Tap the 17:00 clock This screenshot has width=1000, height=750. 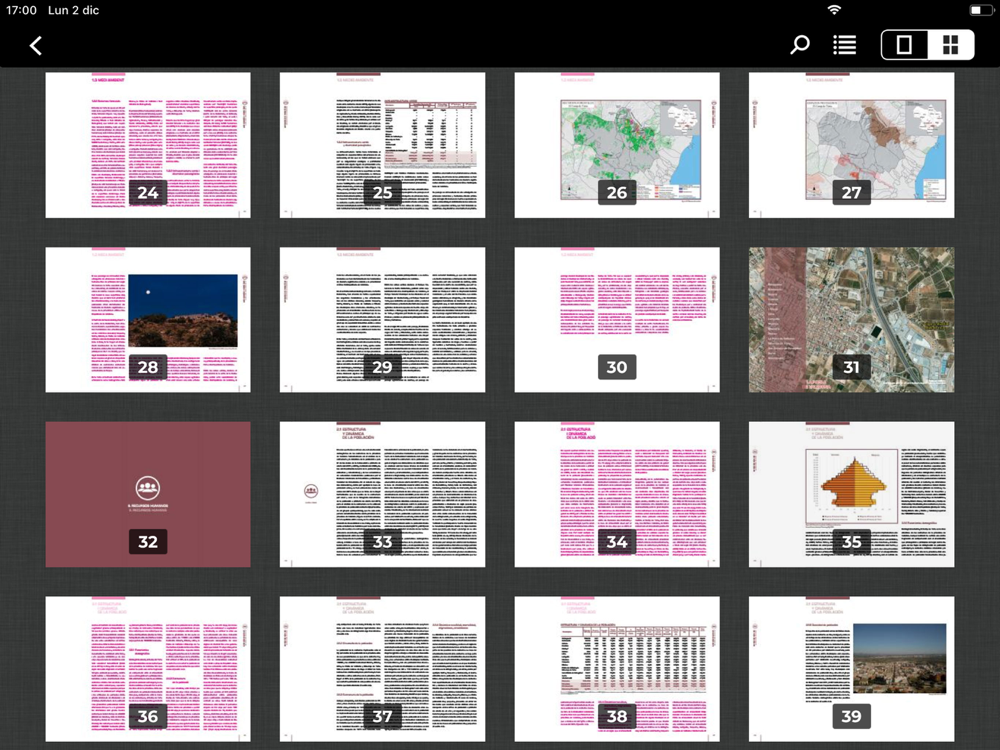(x=22, y=10)
